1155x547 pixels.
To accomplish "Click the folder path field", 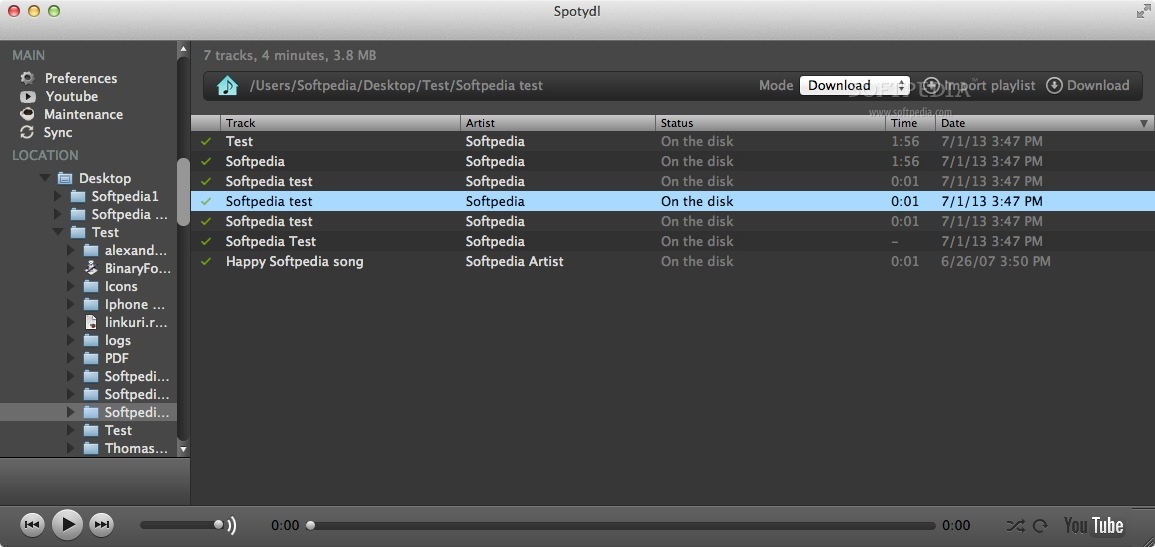I will [x=396, y=85].
